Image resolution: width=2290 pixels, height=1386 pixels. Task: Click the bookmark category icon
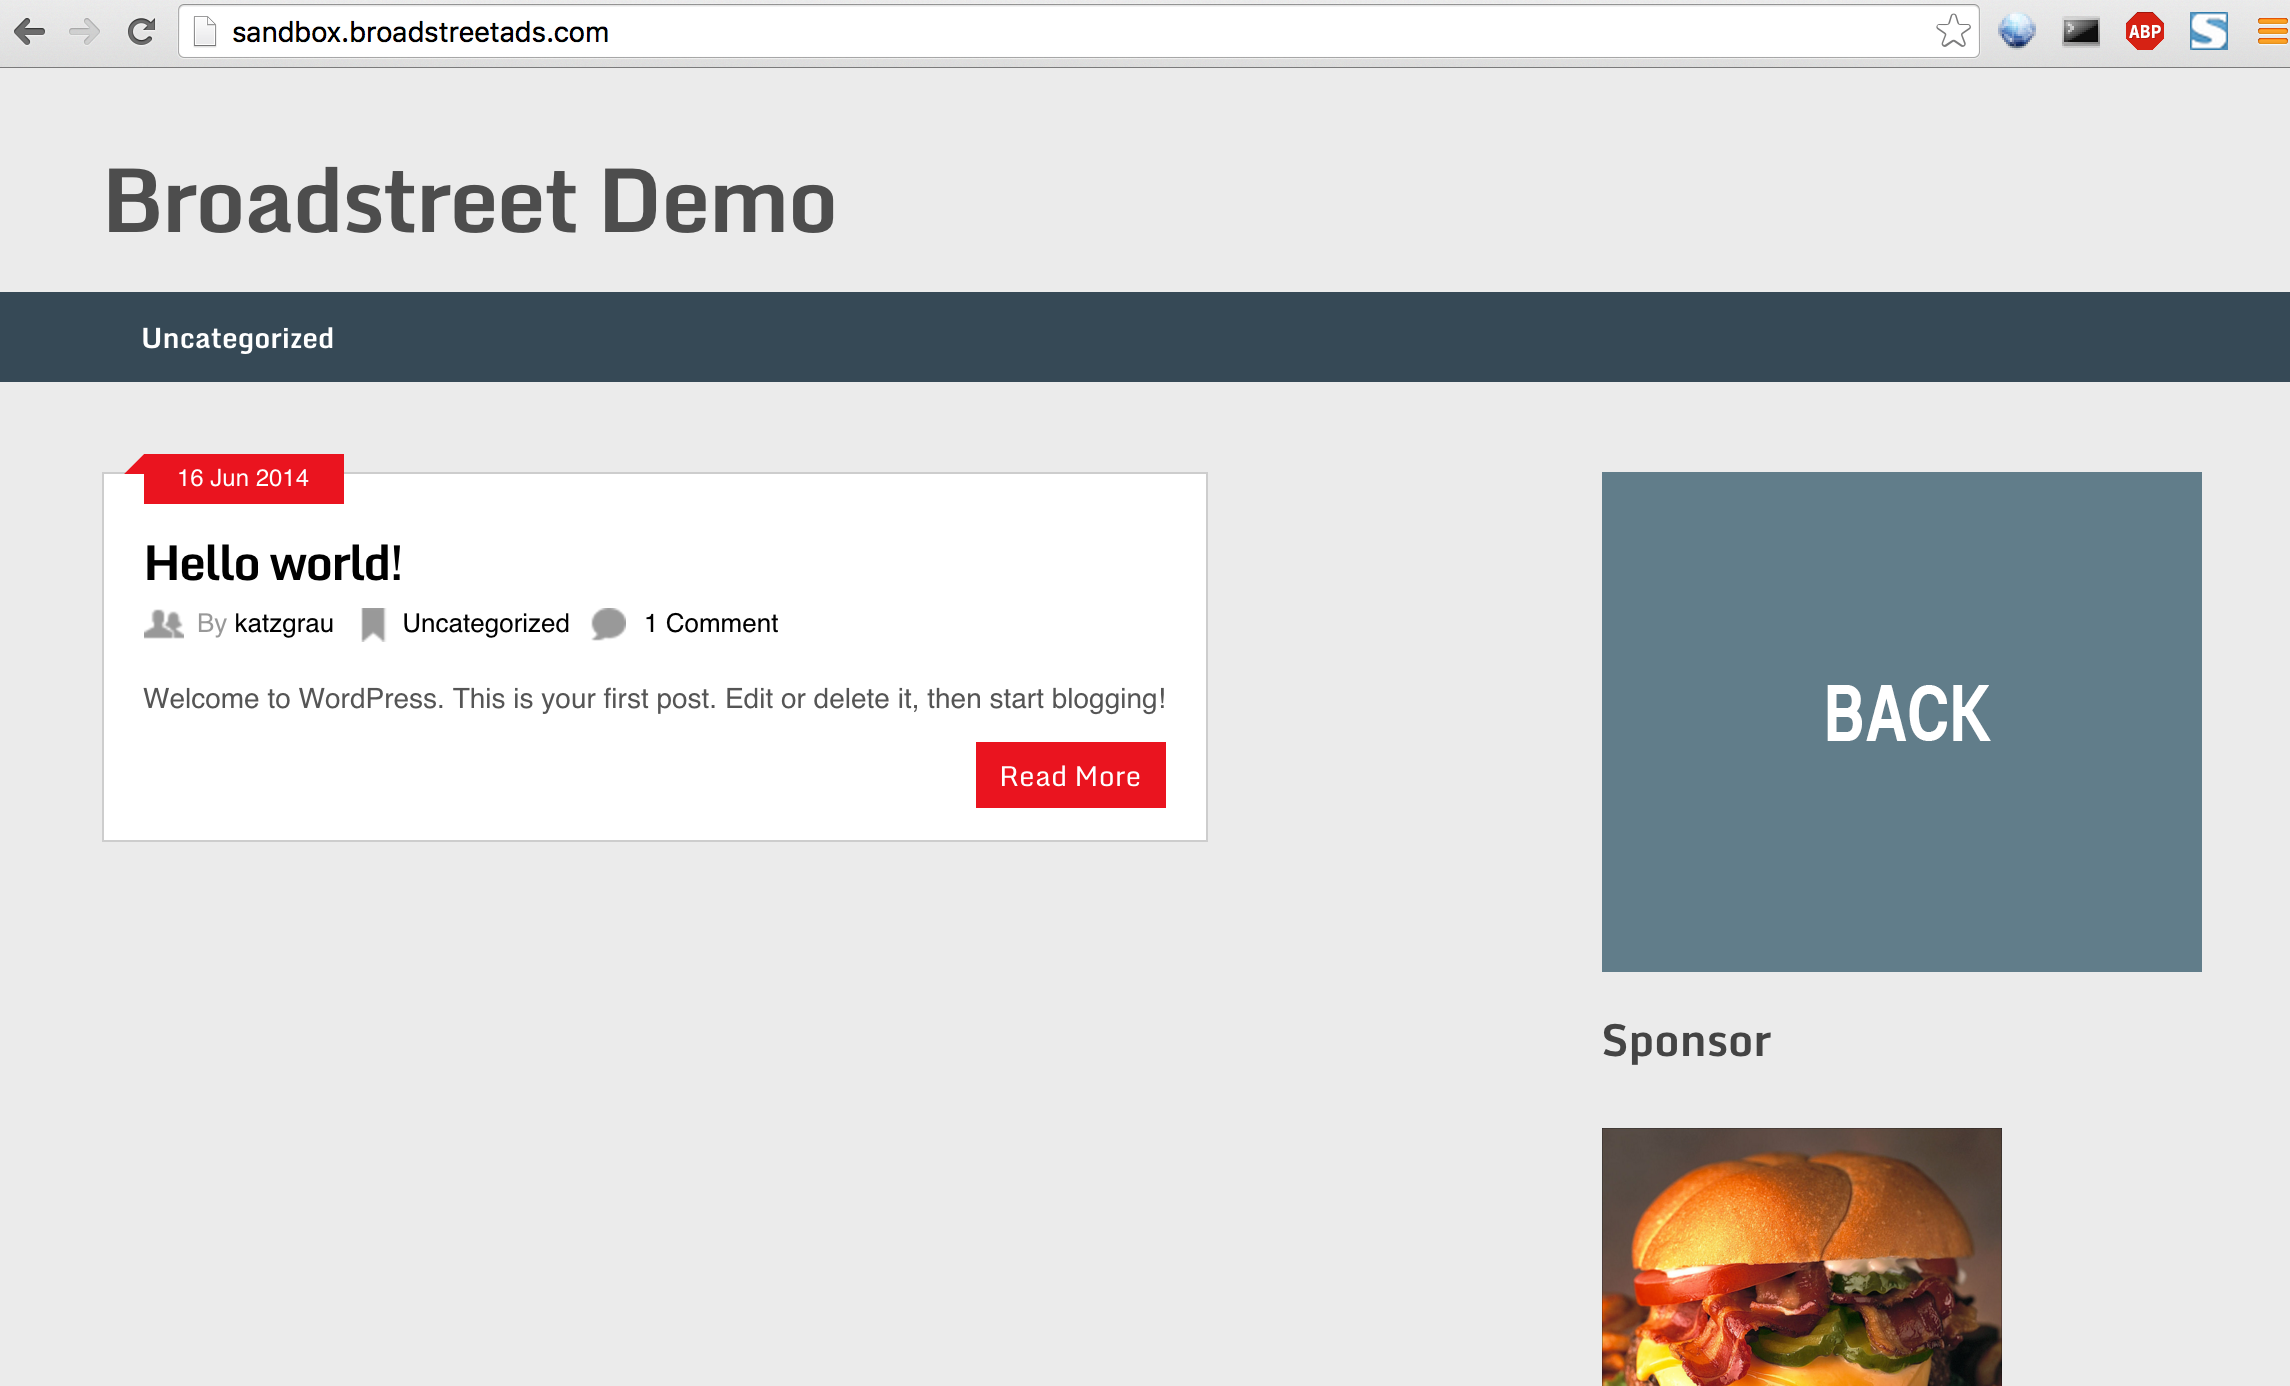coord(373,625)
